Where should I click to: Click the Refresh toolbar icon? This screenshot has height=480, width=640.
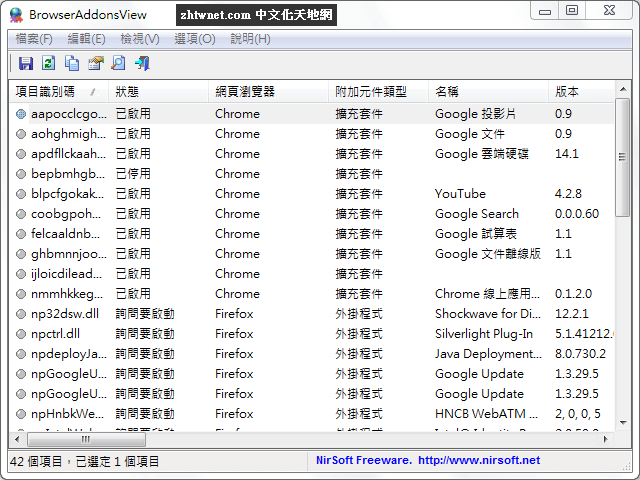click(49, 63)
